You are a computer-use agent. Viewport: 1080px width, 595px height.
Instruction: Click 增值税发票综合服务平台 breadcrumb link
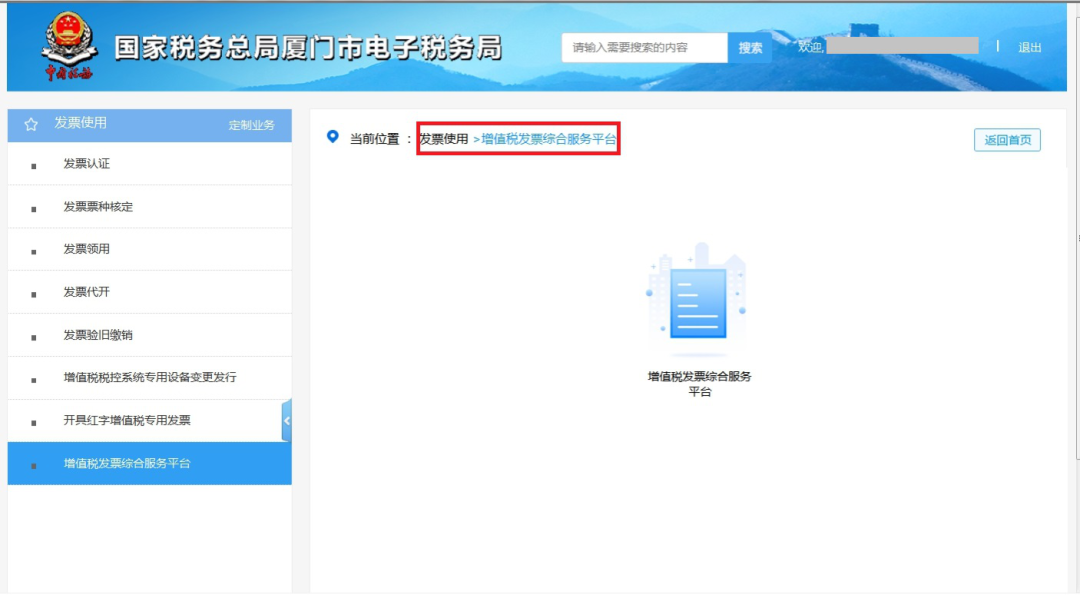549,139
